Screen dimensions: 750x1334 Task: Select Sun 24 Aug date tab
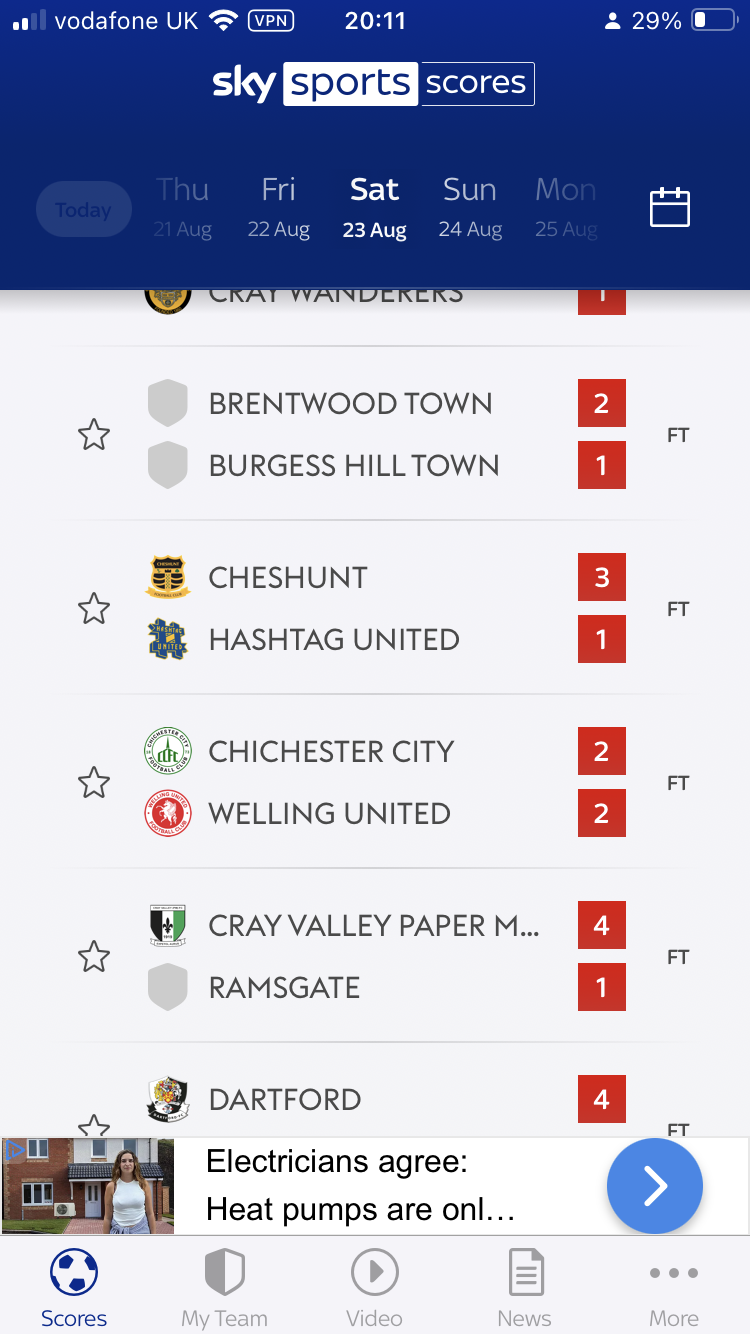470,207
